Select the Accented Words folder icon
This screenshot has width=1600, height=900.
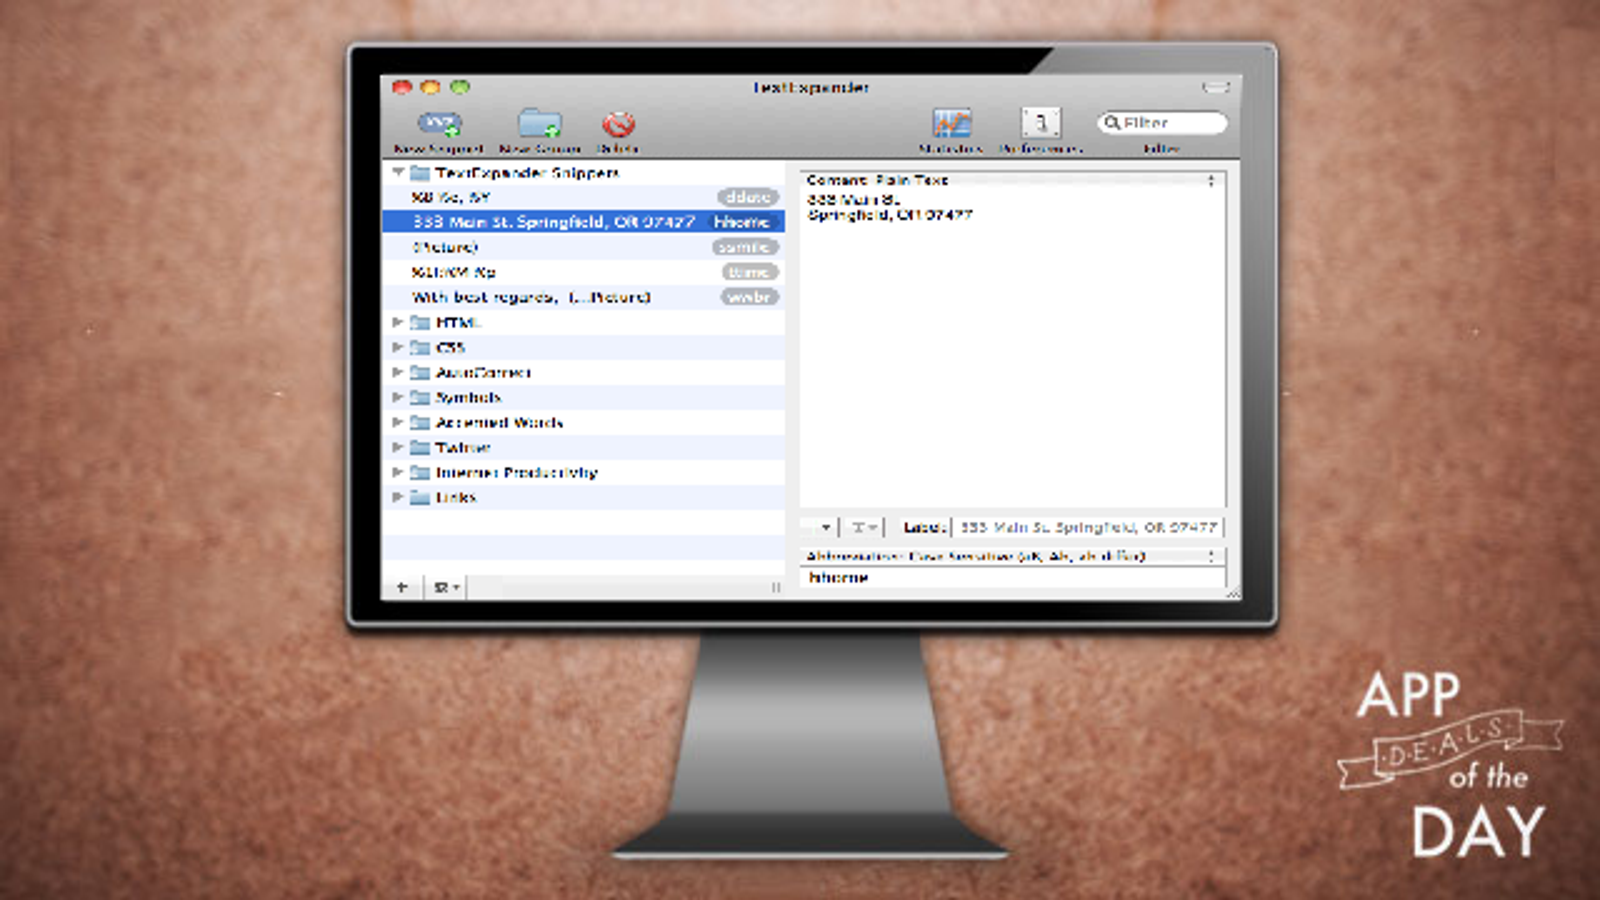(x=420, y=422)
